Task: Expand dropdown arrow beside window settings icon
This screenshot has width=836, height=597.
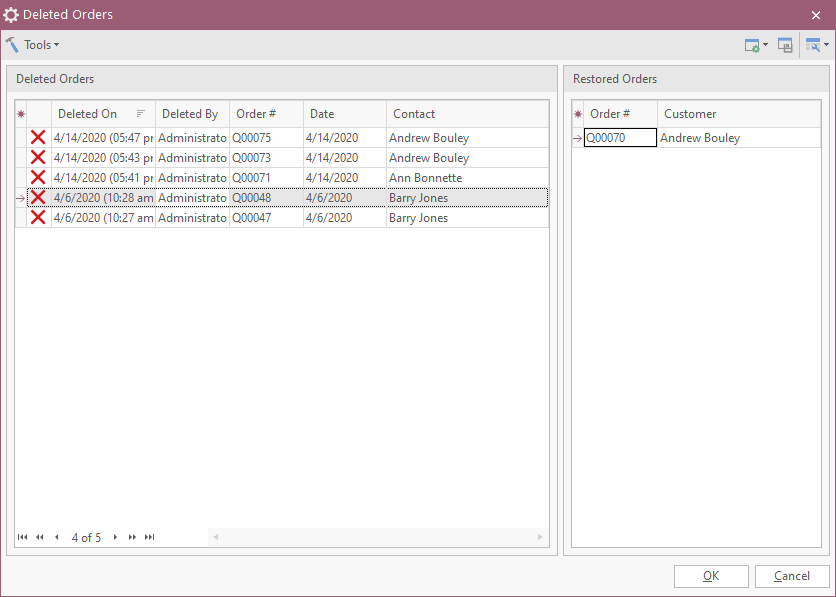Action: click(765, 45)
